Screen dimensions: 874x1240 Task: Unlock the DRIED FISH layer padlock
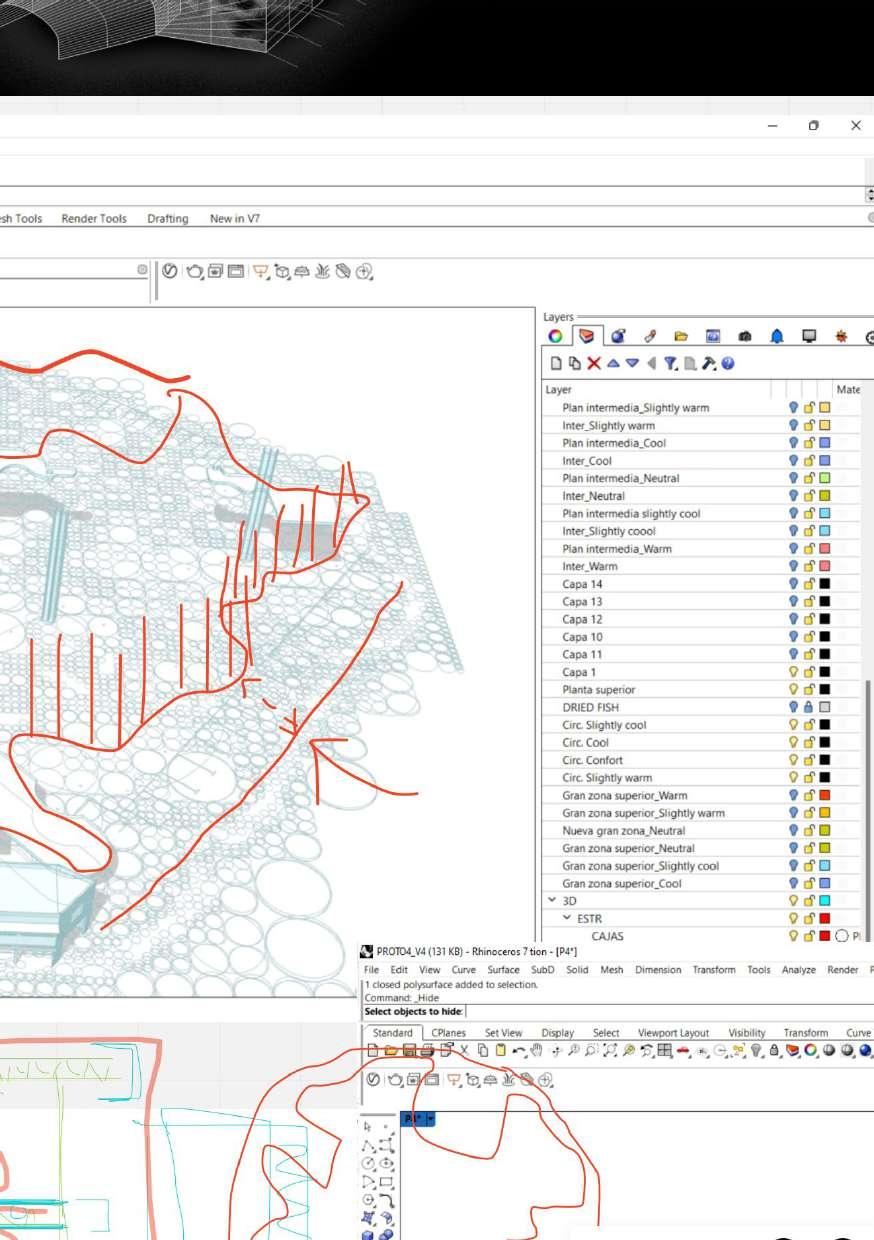809,707
